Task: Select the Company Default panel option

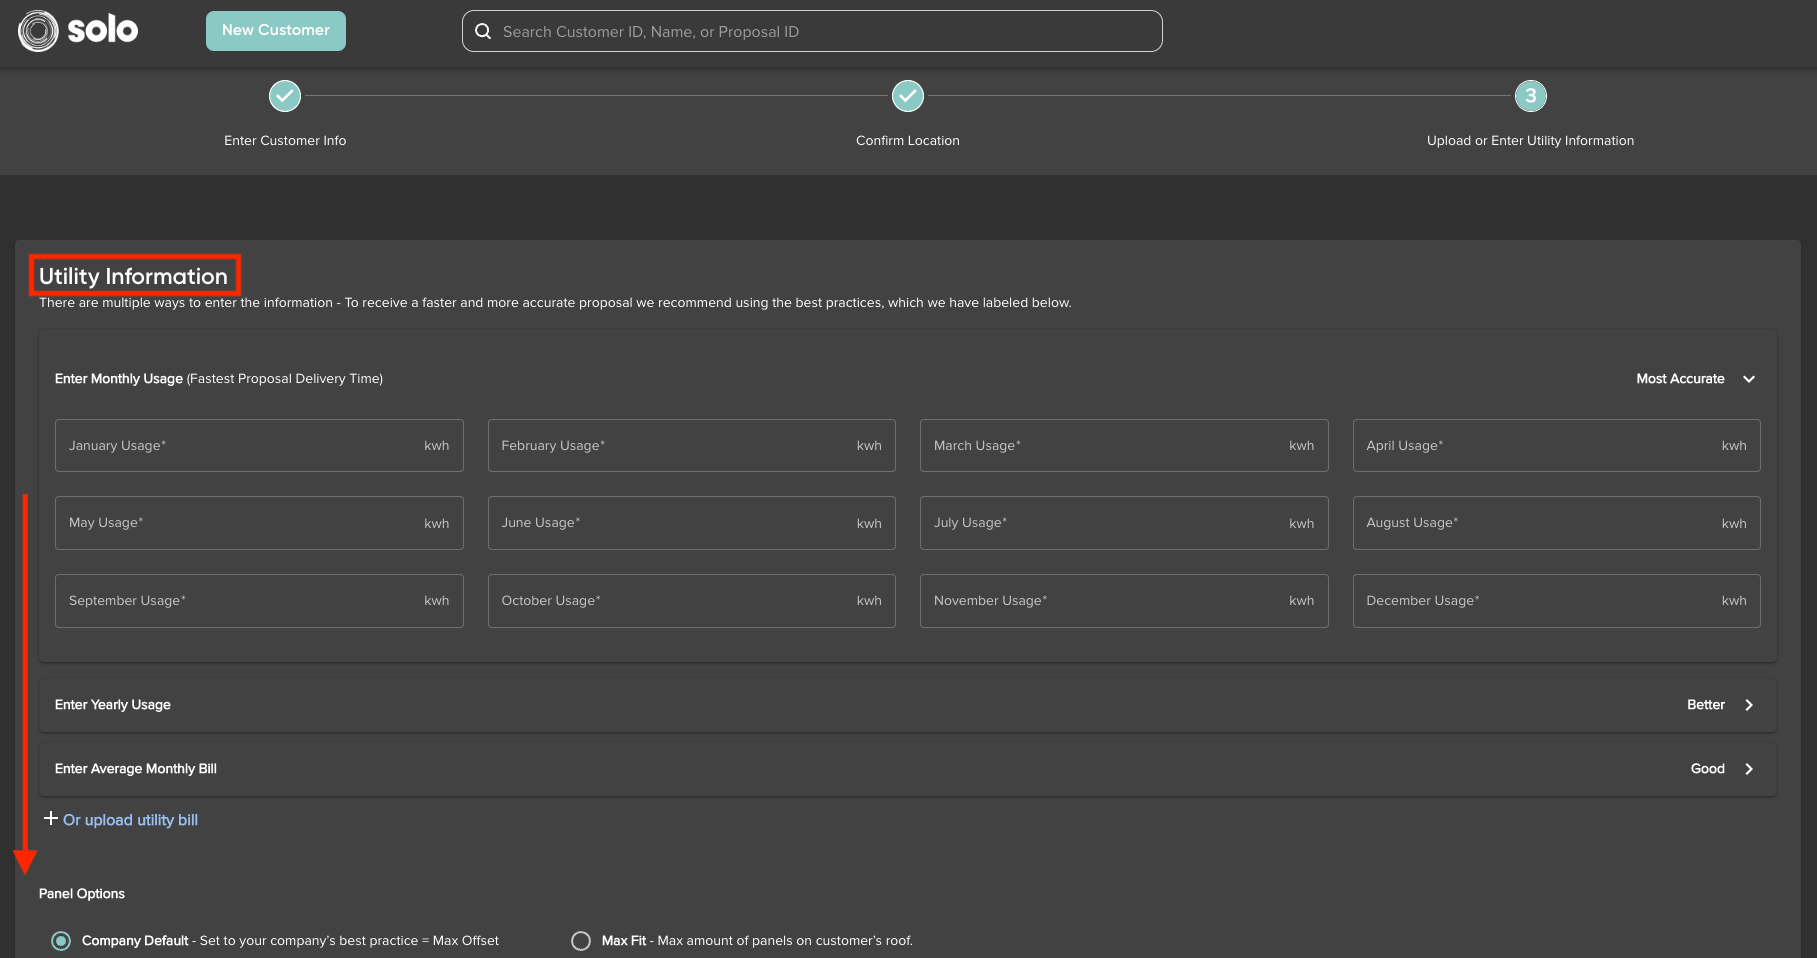Action: [61, 940]
